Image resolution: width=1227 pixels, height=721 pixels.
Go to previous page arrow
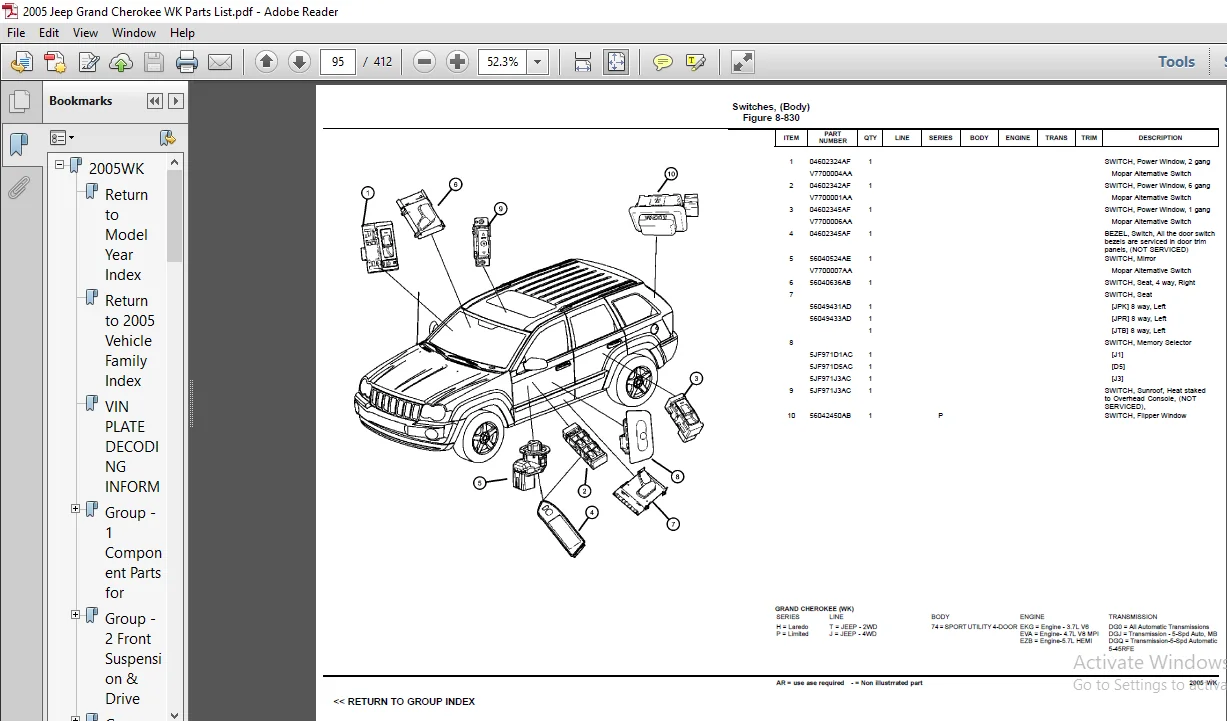coord(266,62)
